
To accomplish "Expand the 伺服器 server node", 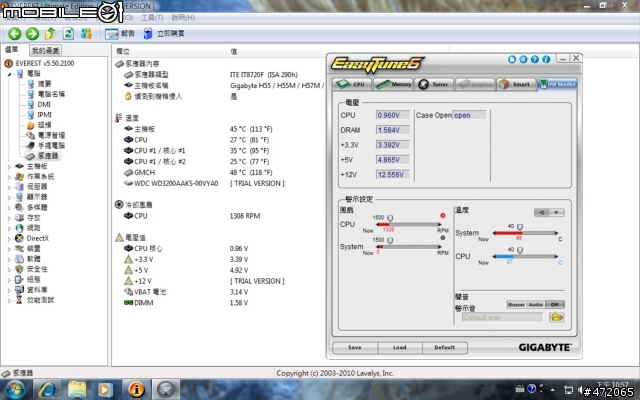I will tap(9, 187).
